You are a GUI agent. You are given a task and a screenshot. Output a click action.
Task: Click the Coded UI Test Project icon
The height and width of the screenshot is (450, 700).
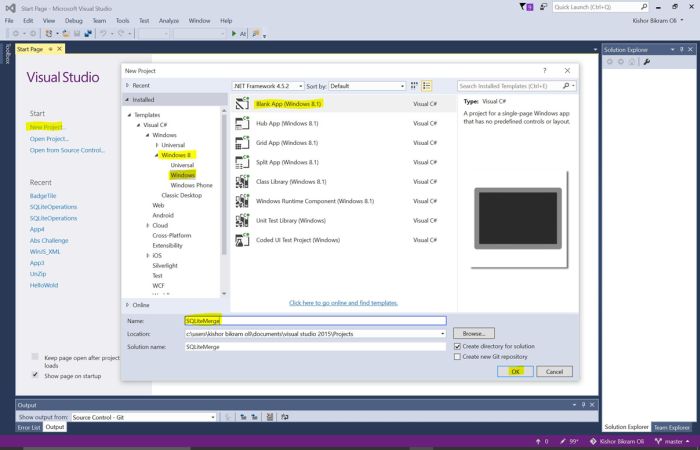coord(242,240)
